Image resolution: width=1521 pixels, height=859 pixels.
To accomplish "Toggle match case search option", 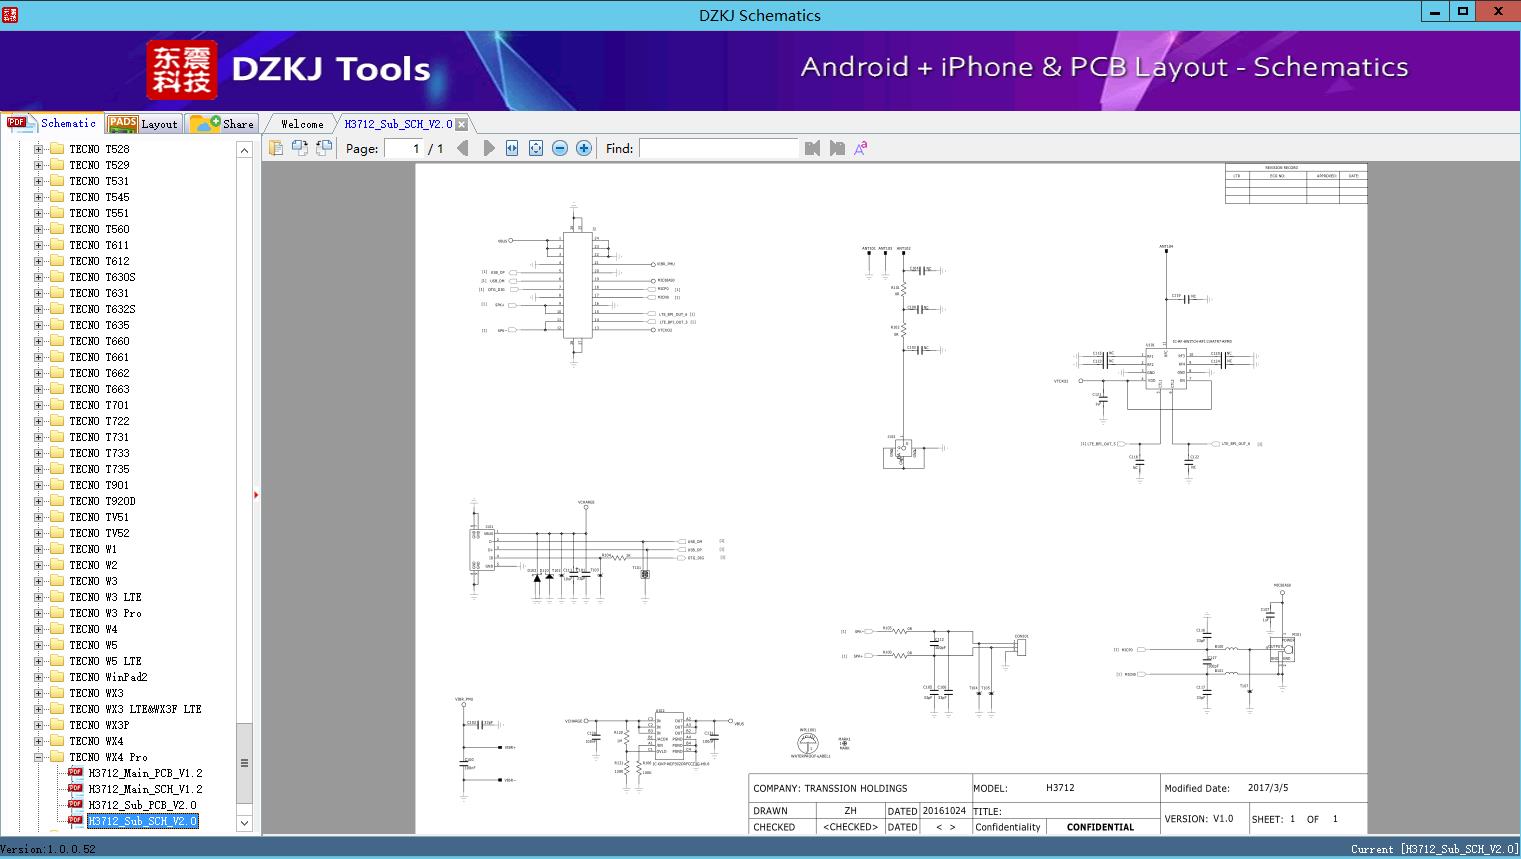I will (861, 148).
